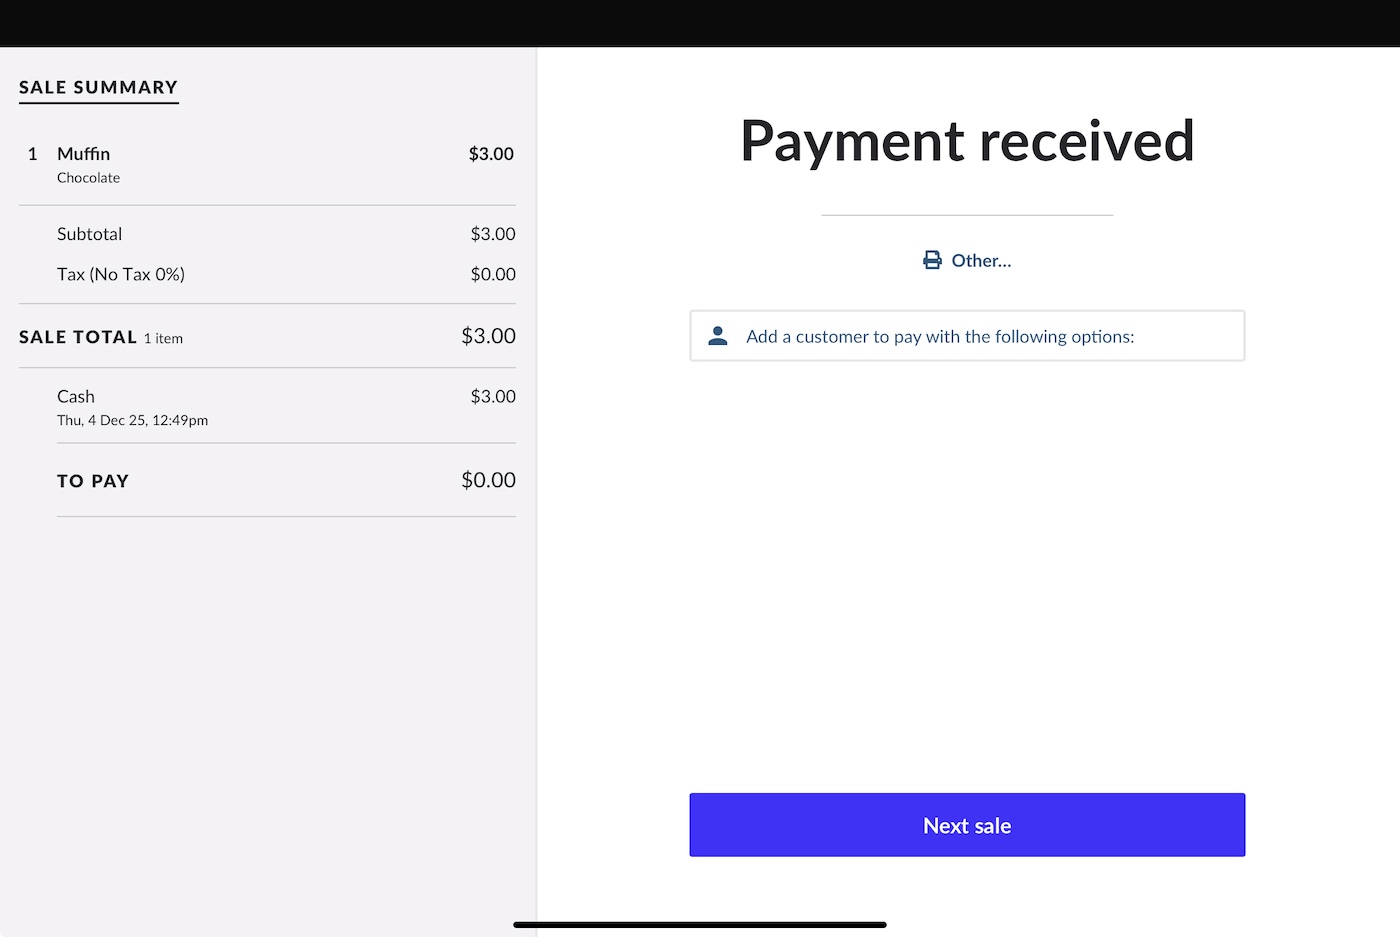Click the Payment received heading
Screen dimensions: 1400x937
[x=967, y=141]
